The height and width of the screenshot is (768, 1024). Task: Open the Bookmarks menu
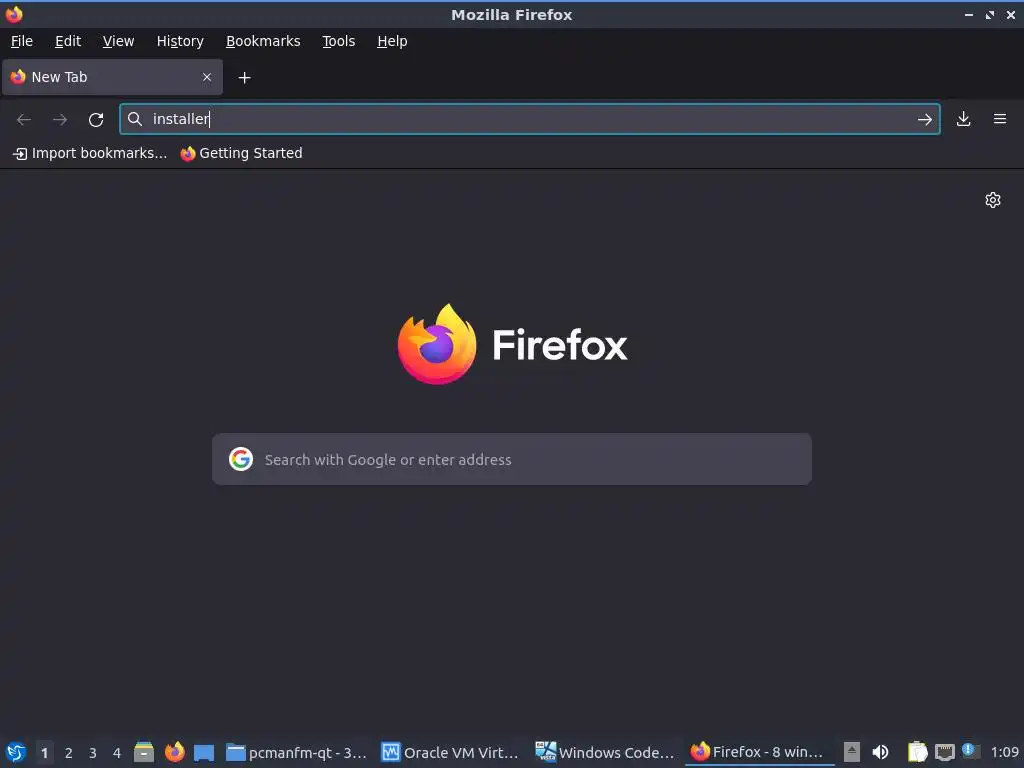coord(263,41)
